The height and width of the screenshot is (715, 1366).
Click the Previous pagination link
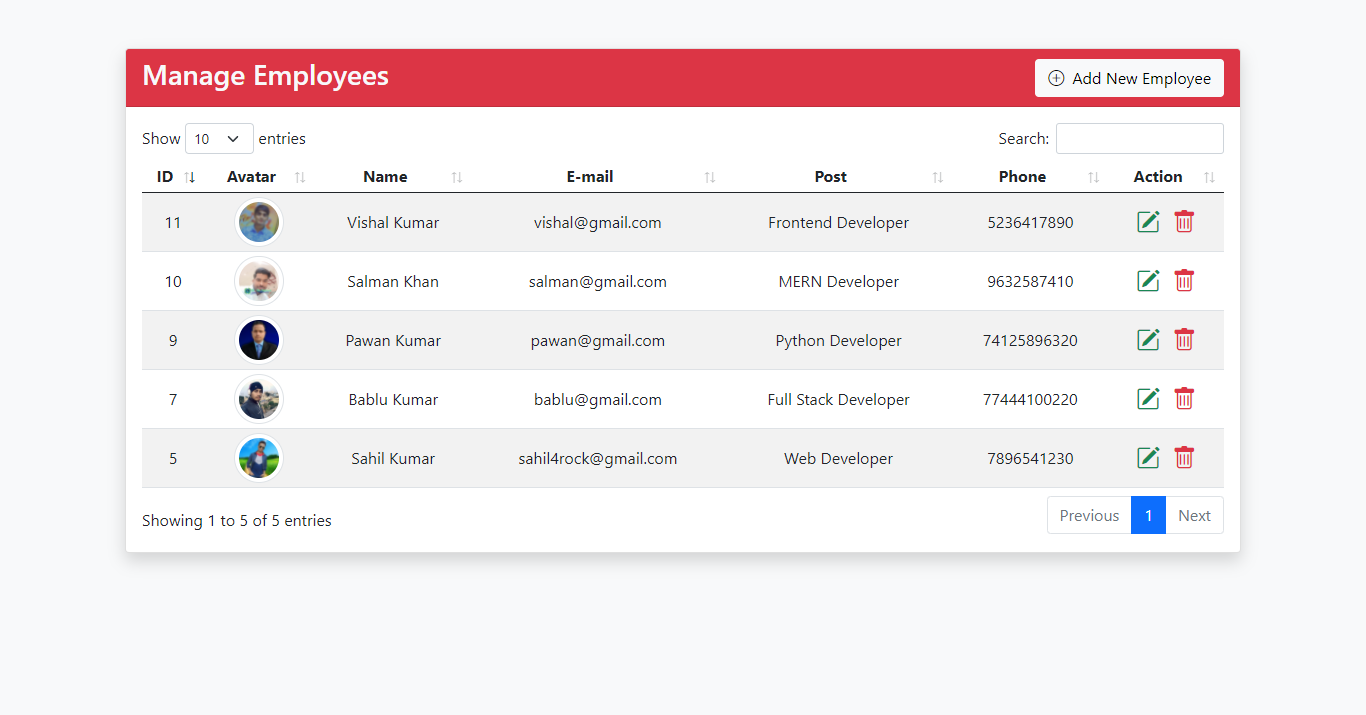click(1088, 515)
